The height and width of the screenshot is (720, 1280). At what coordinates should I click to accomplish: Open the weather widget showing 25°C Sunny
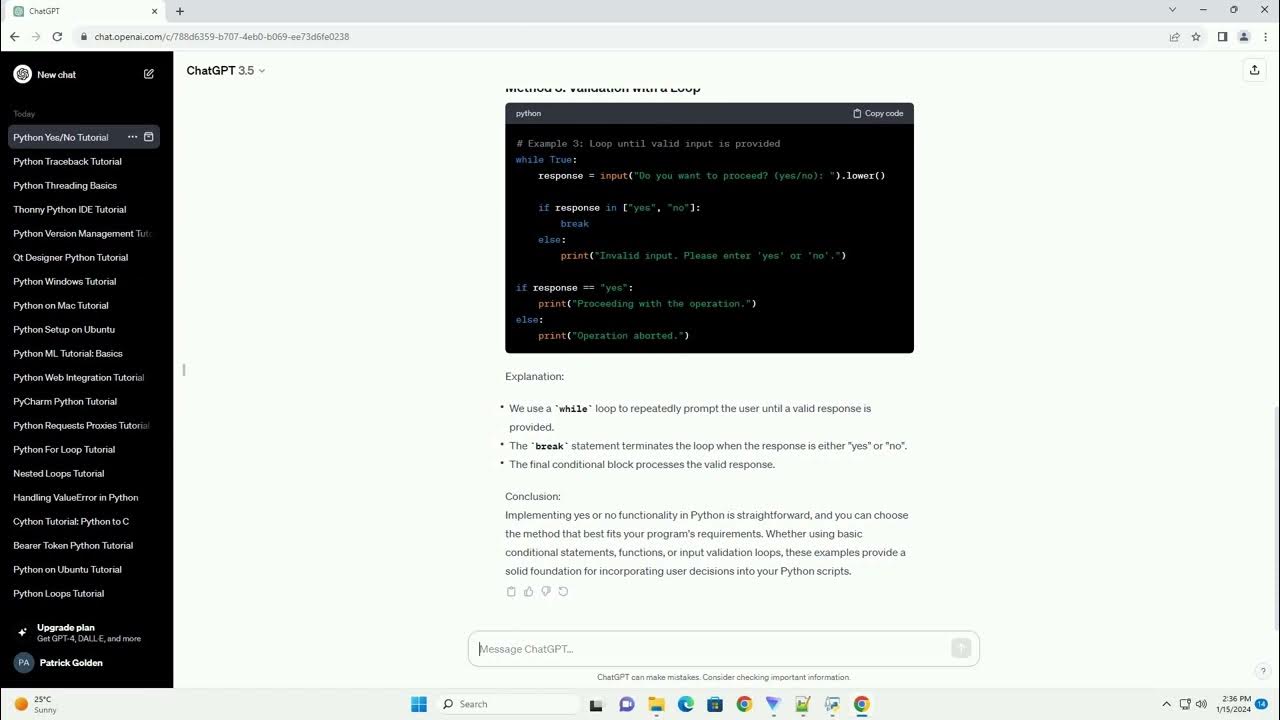tap(36, 704)
